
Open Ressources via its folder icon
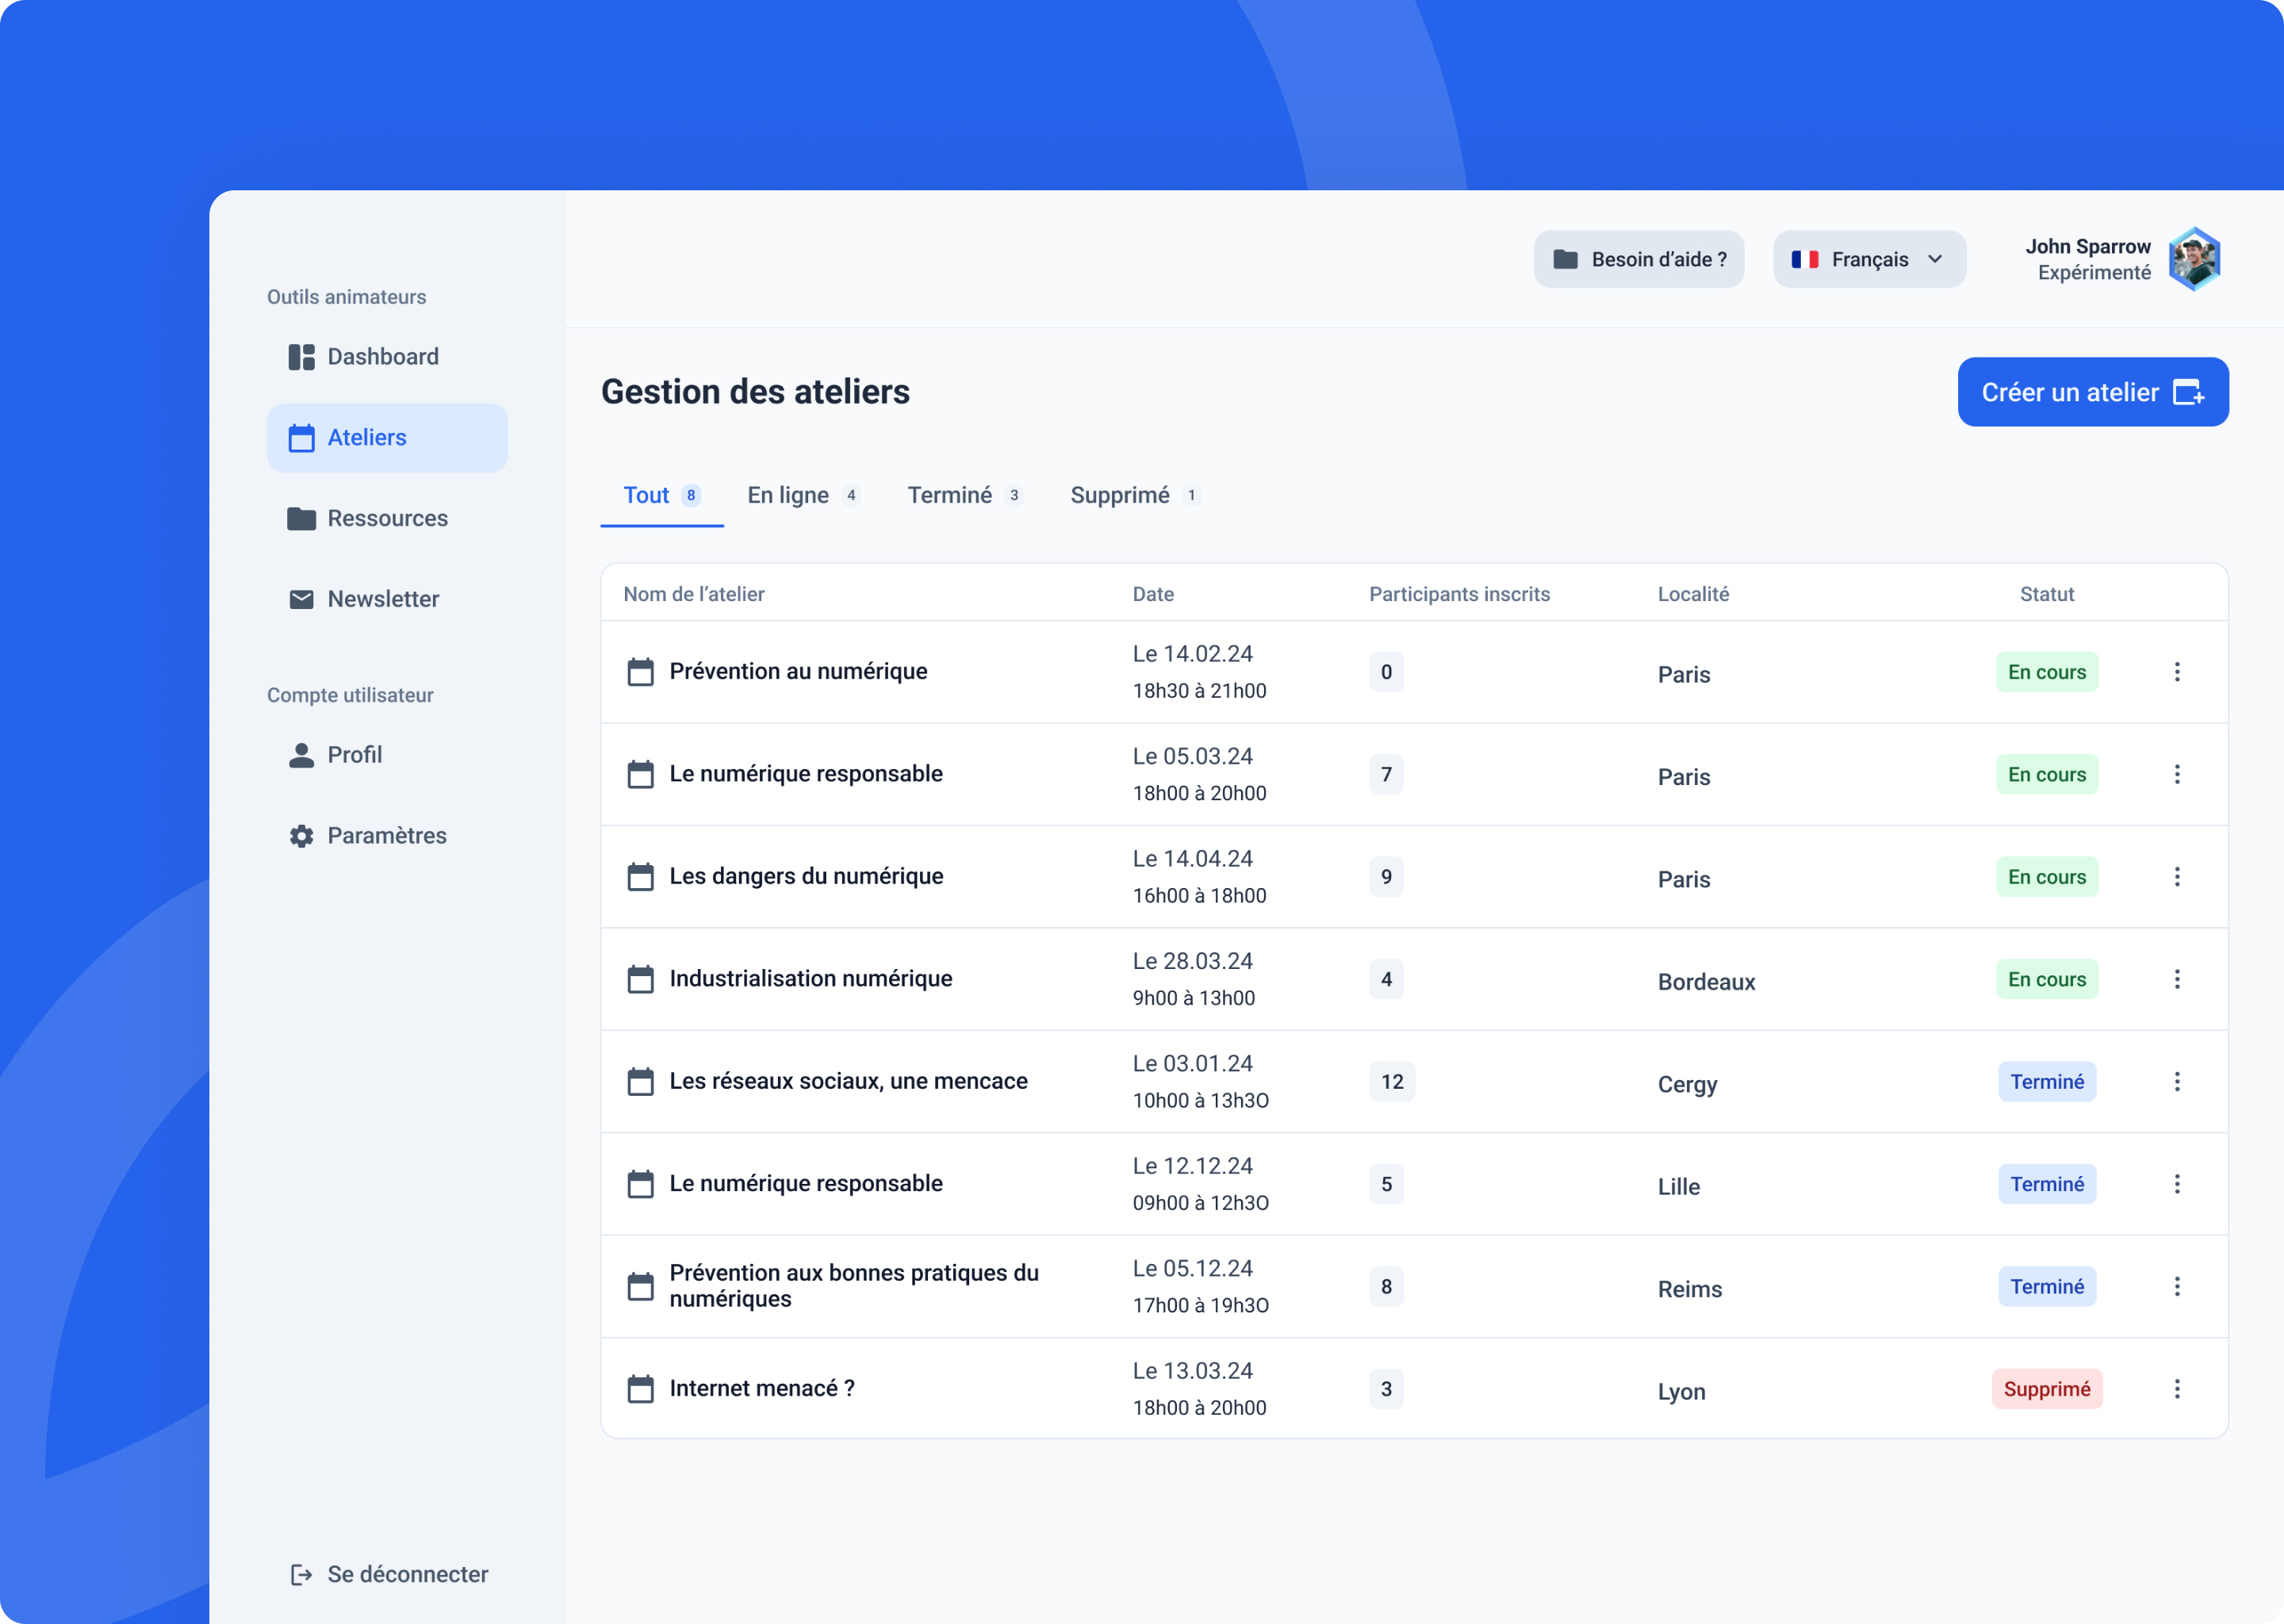tap(302, 518)
